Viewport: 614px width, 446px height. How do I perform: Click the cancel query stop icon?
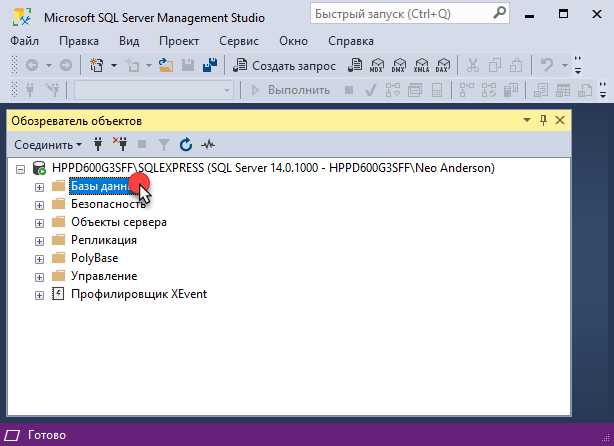point(349,90)
